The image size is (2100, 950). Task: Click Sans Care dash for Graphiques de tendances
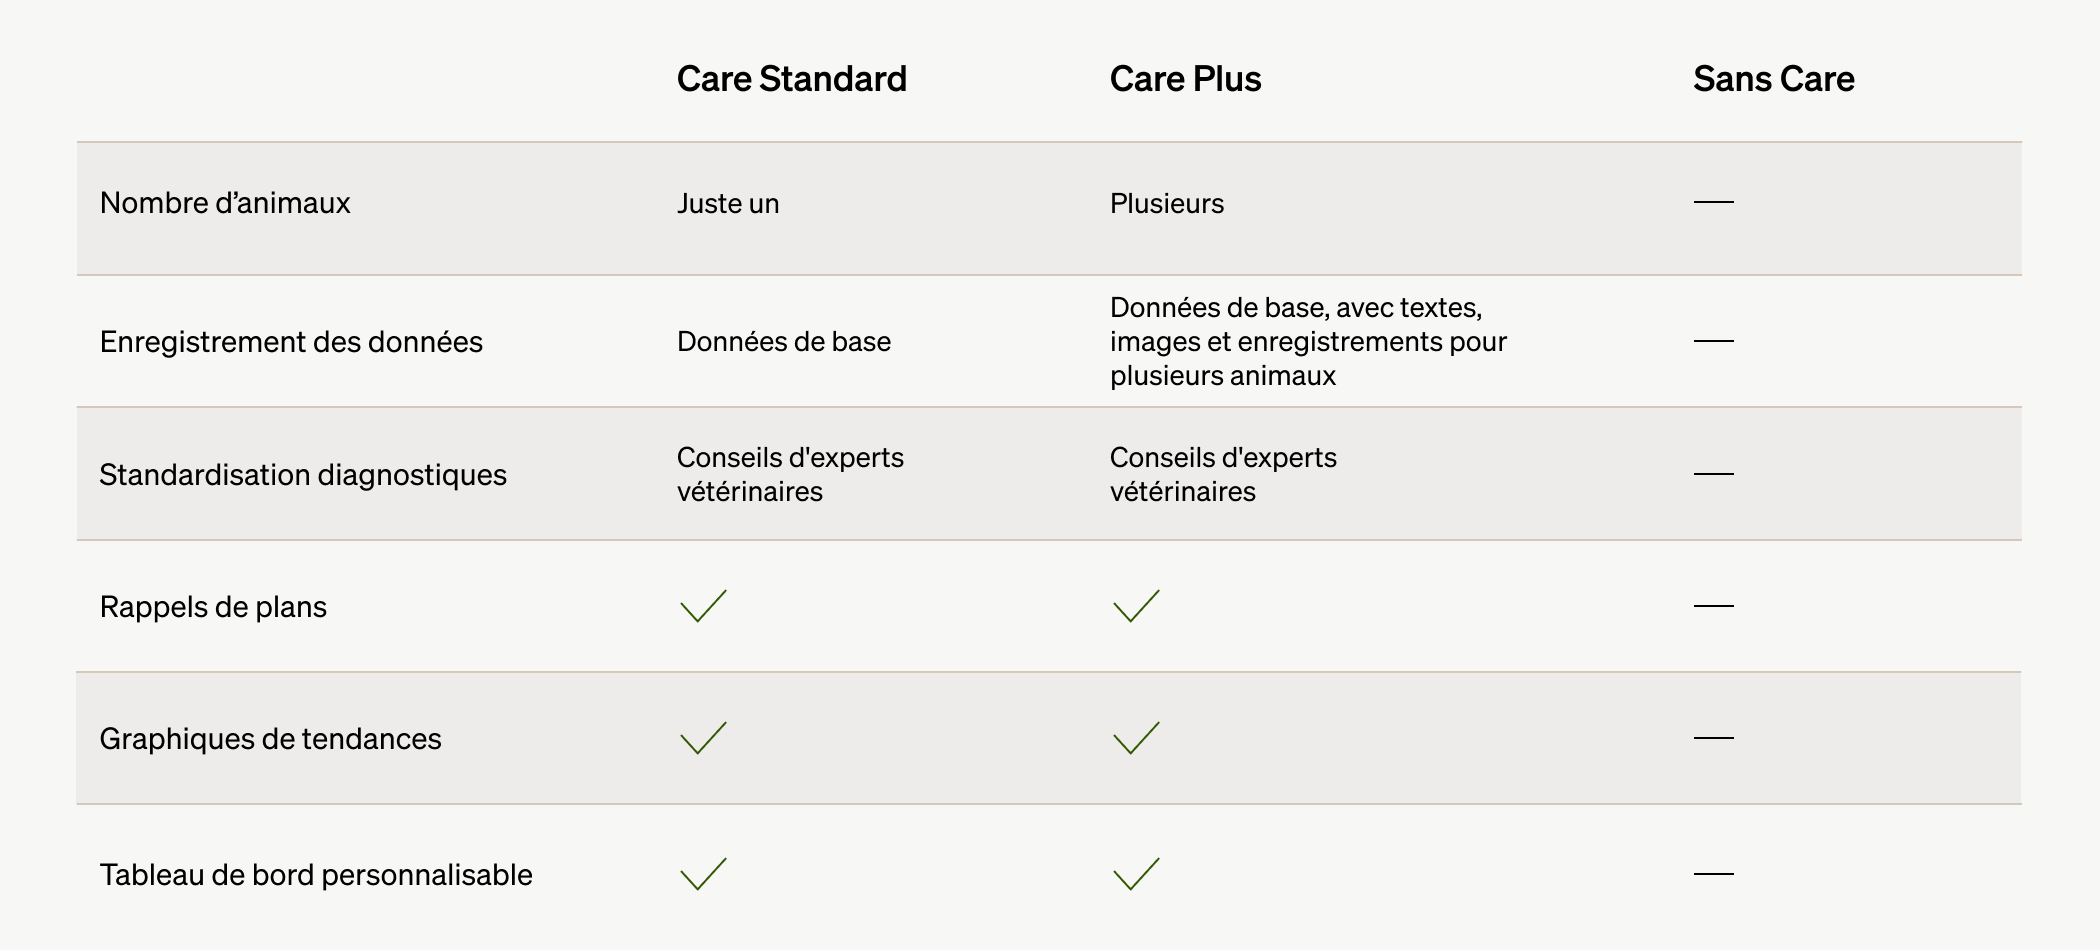point(1713,738)
